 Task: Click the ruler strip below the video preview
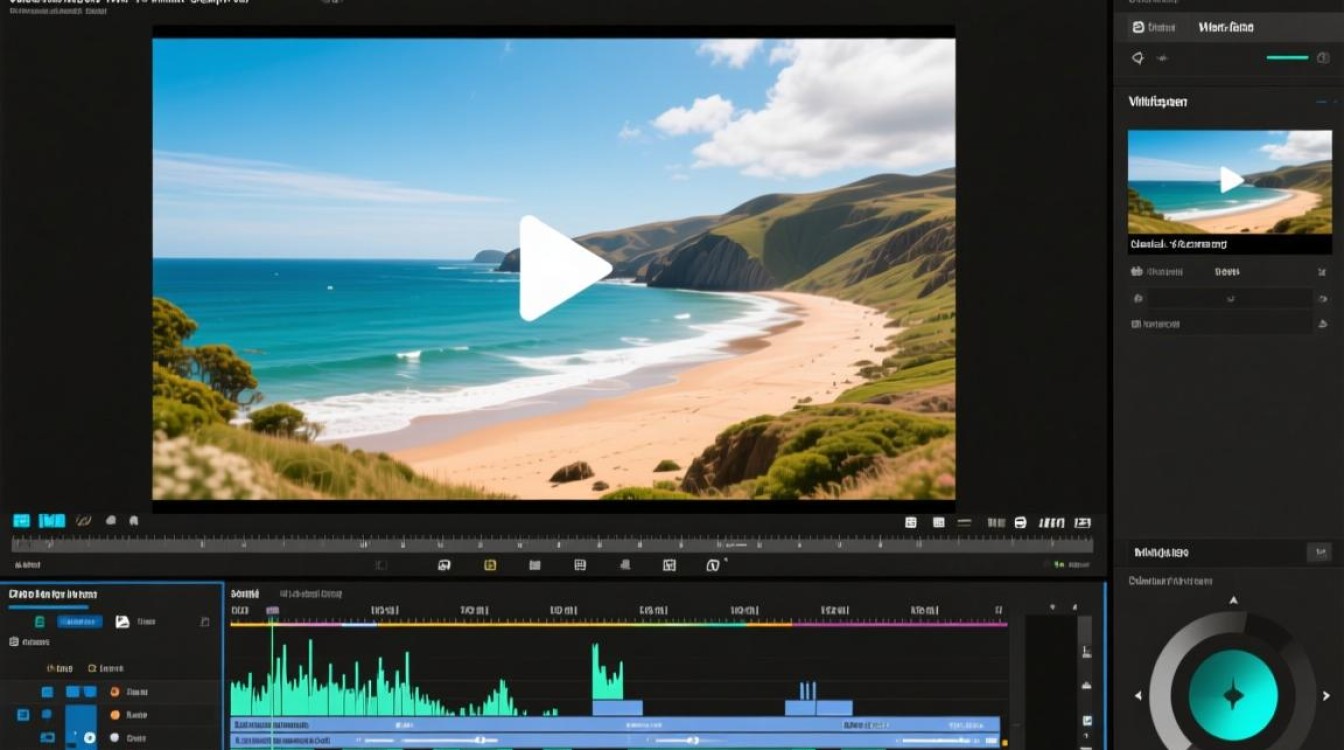[552, 545]
